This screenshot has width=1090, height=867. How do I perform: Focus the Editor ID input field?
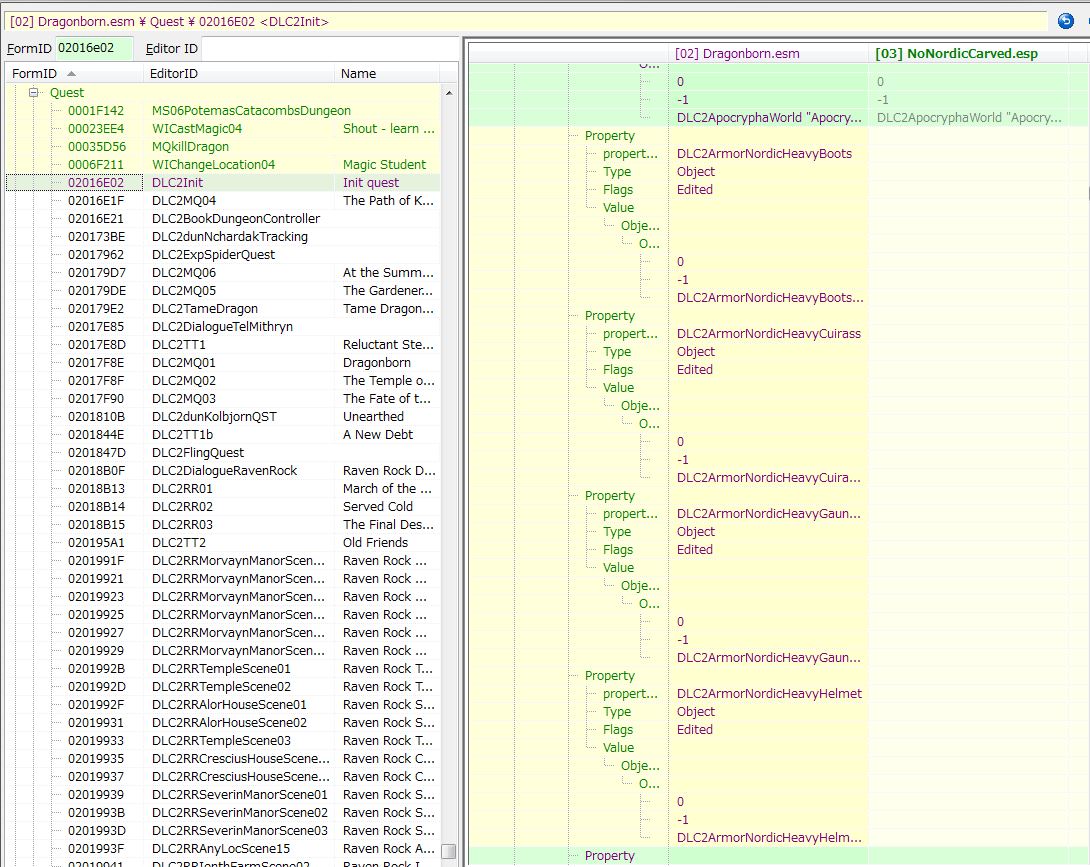[x=330, y=48]
